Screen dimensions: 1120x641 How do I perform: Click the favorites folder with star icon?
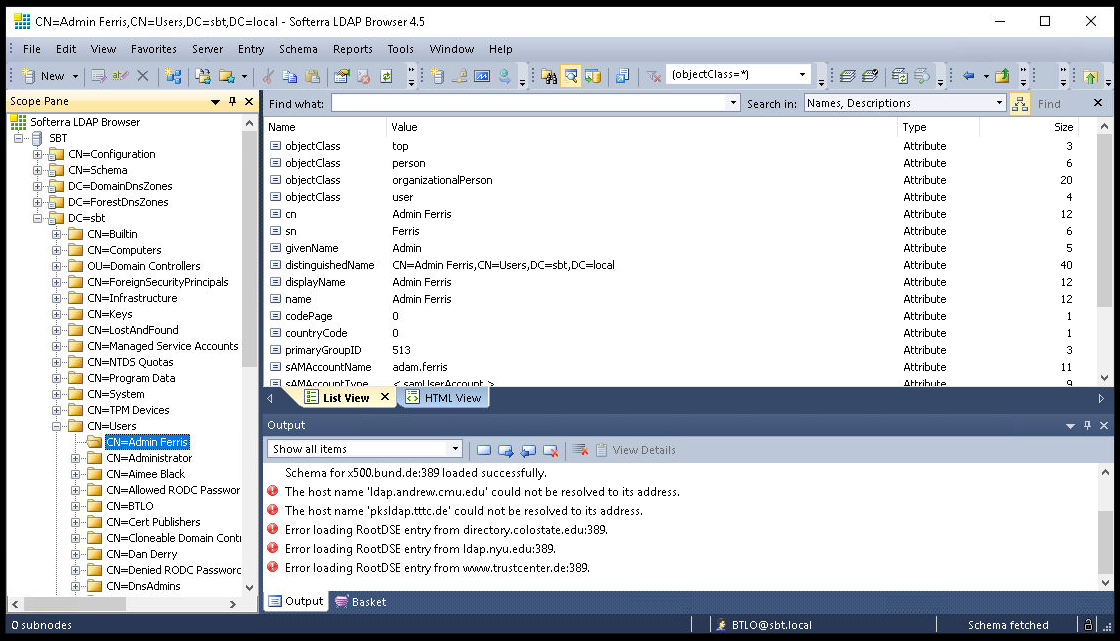(226, 76)
